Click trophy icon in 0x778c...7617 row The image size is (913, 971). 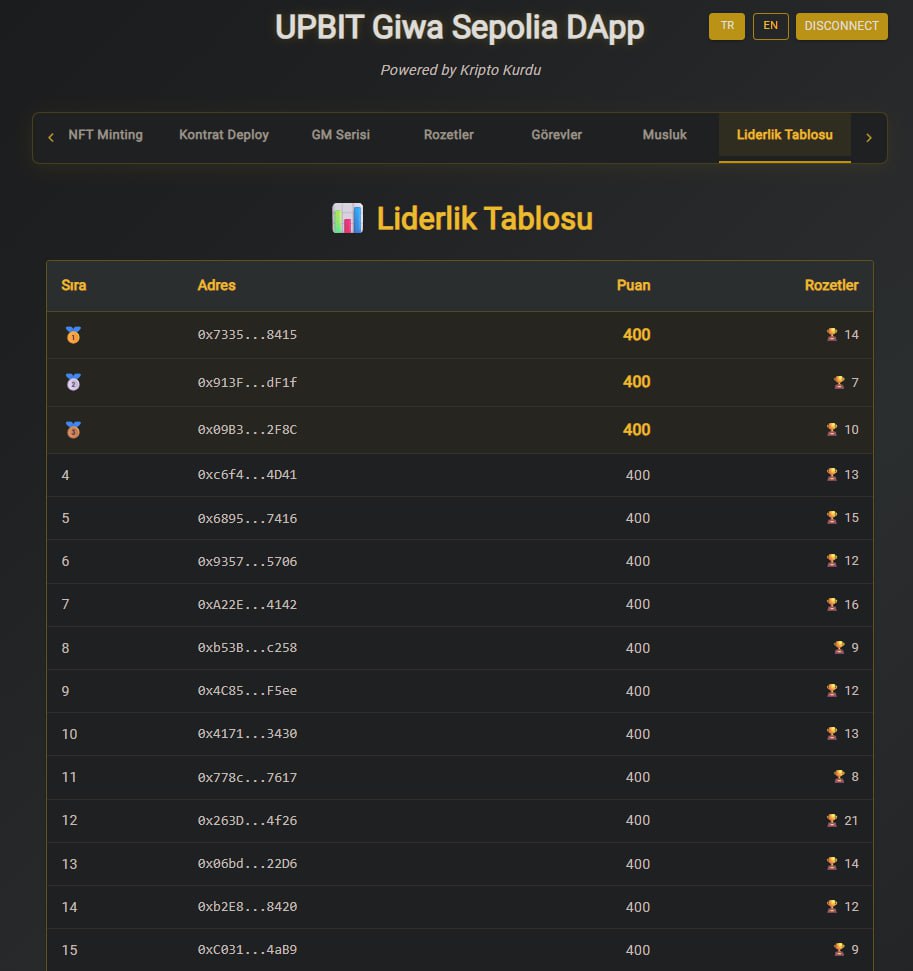pyautogui.click(x=839, y=776)
